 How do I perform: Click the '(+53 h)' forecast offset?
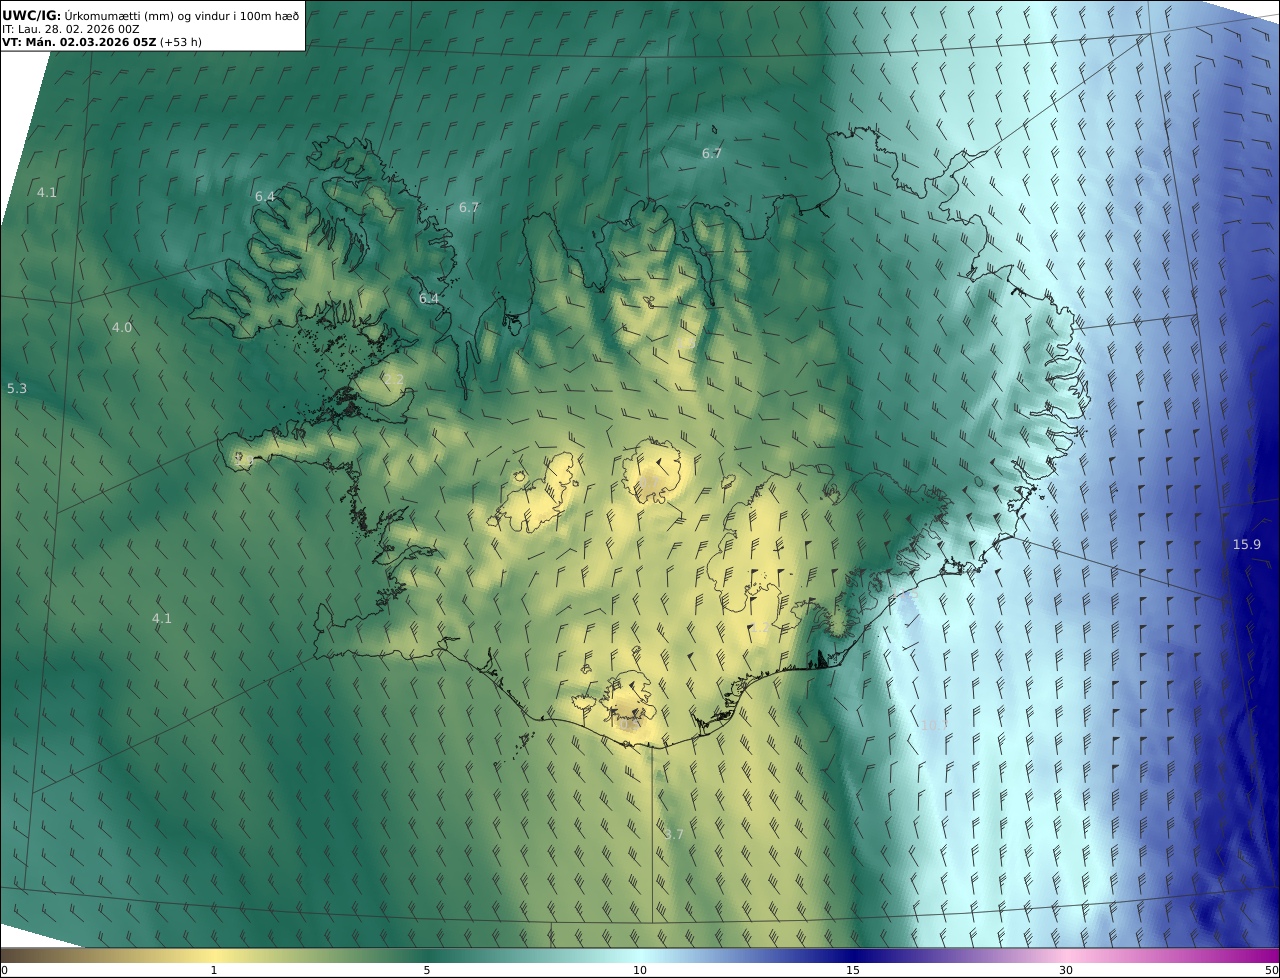coord(181,42)
